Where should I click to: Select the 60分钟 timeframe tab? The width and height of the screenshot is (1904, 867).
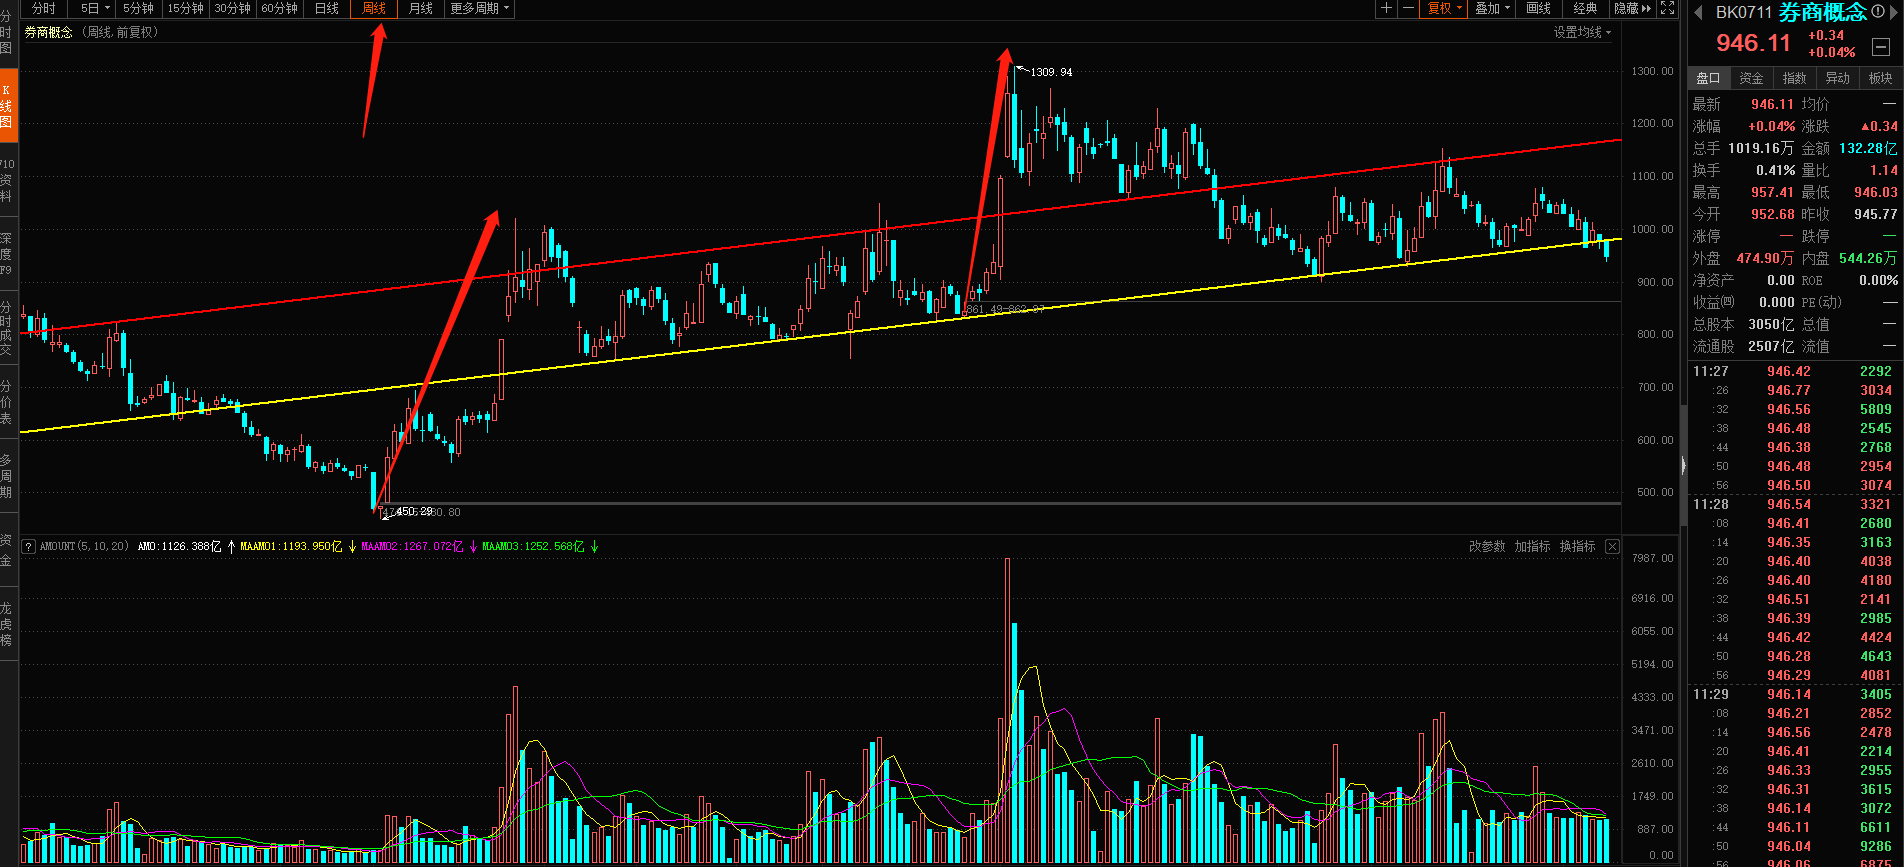pyautogui.click(x=279, y=8)
